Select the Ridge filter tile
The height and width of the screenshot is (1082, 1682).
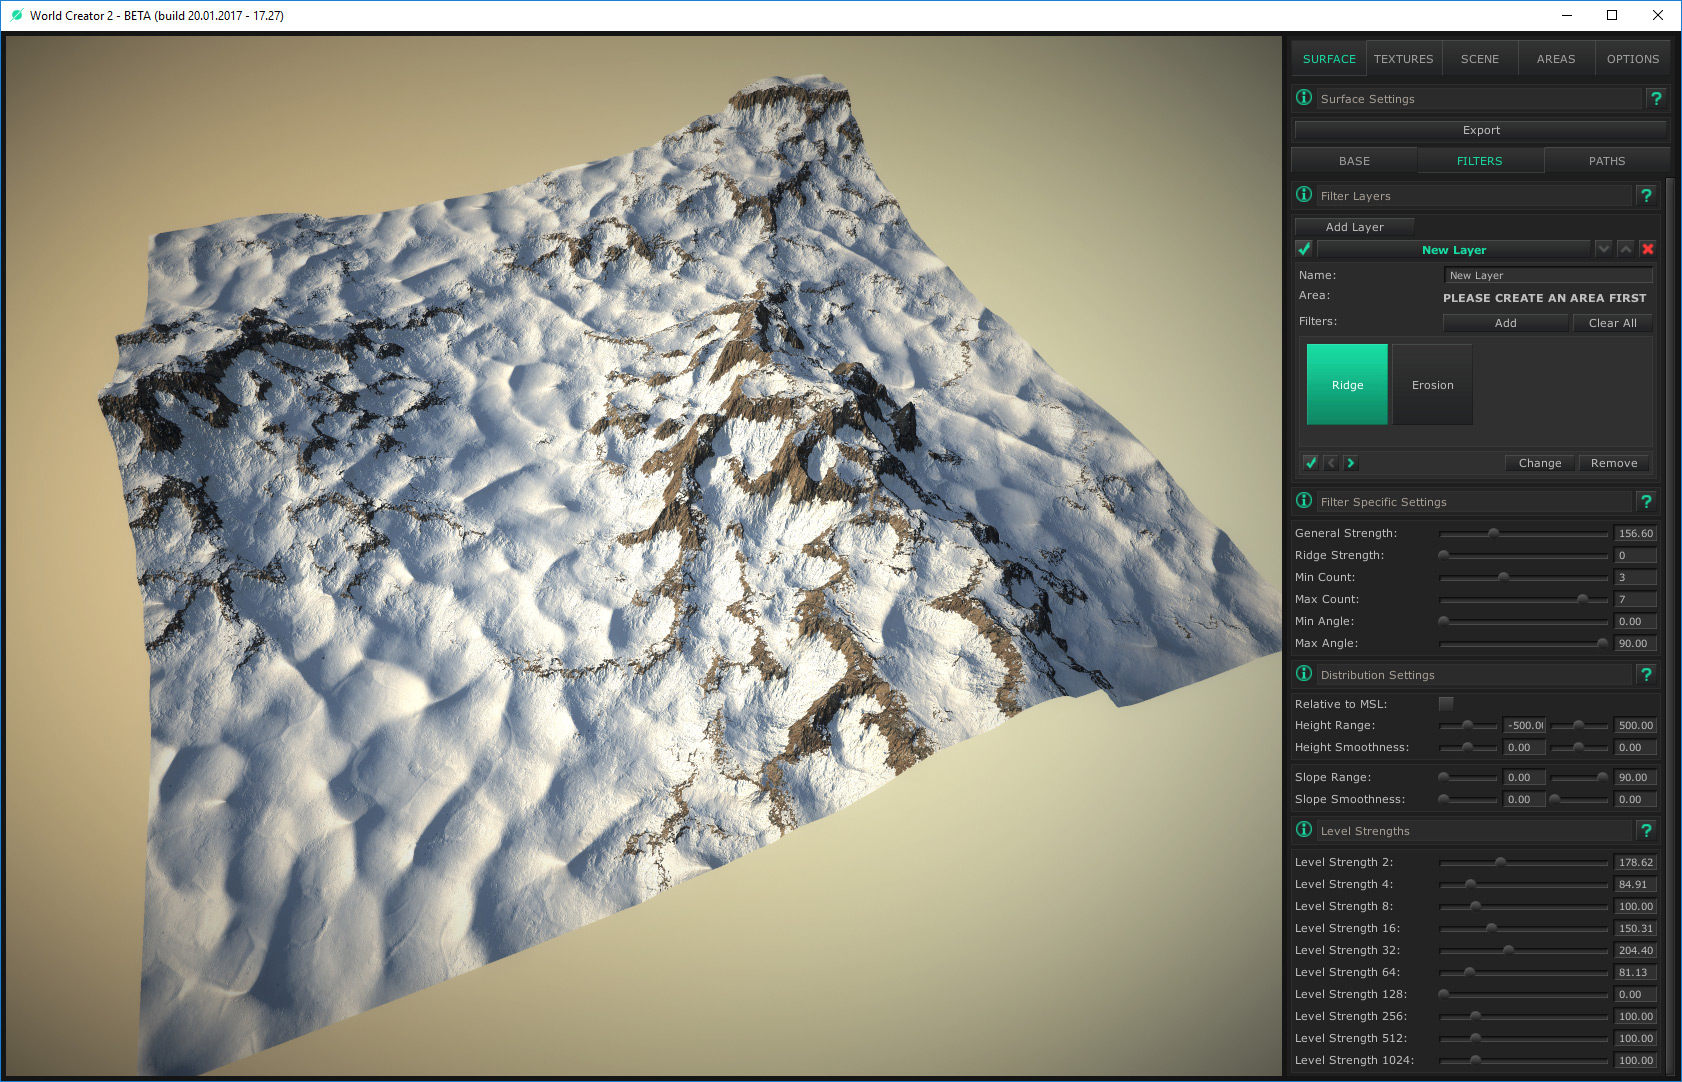pos(1347,384)
